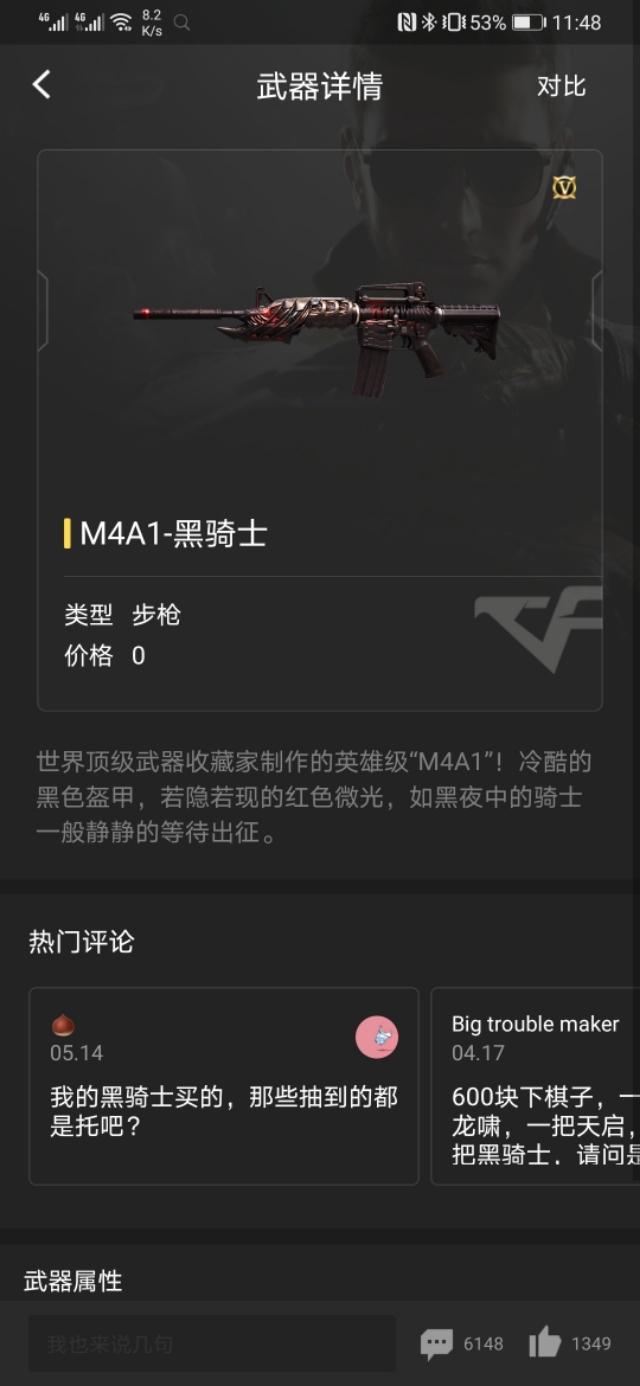The image size is (640, 1386).
Task: Open Big trouble maker's comment card
Action: click(535, 1086)
